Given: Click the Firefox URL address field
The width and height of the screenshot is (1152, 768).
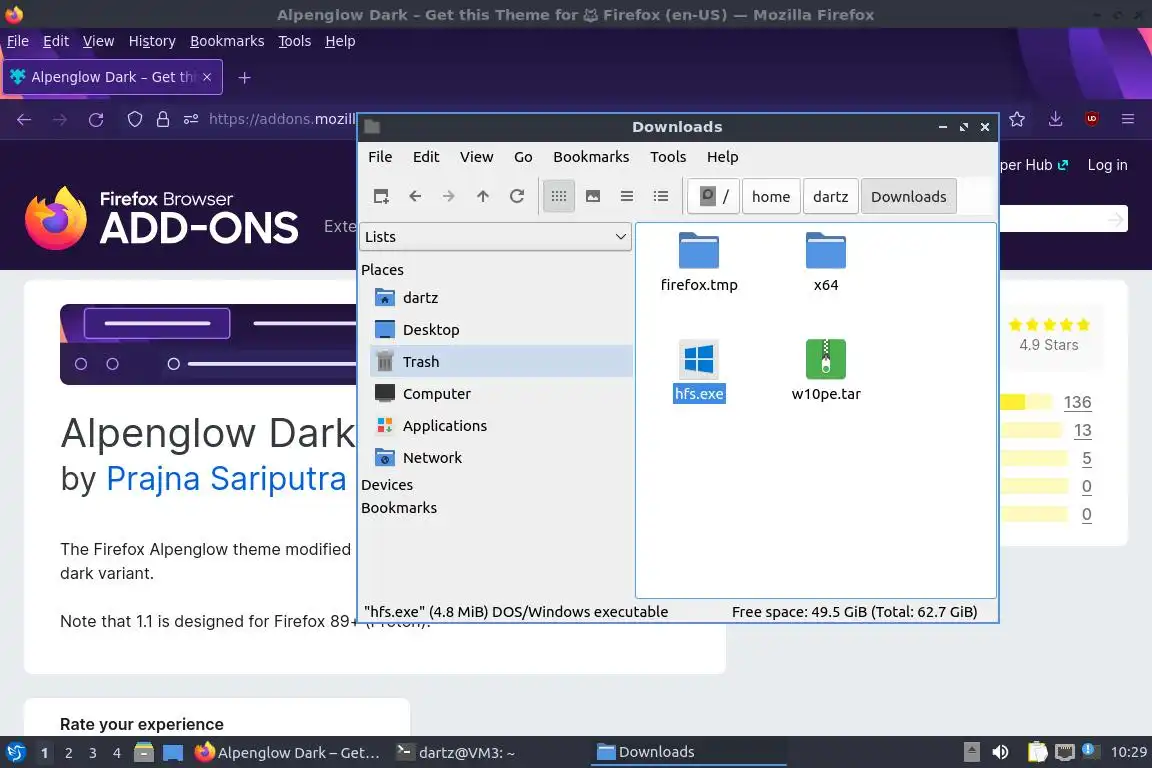Looking at the screenshot, I should pyautogui.click(x=282, y=119).
